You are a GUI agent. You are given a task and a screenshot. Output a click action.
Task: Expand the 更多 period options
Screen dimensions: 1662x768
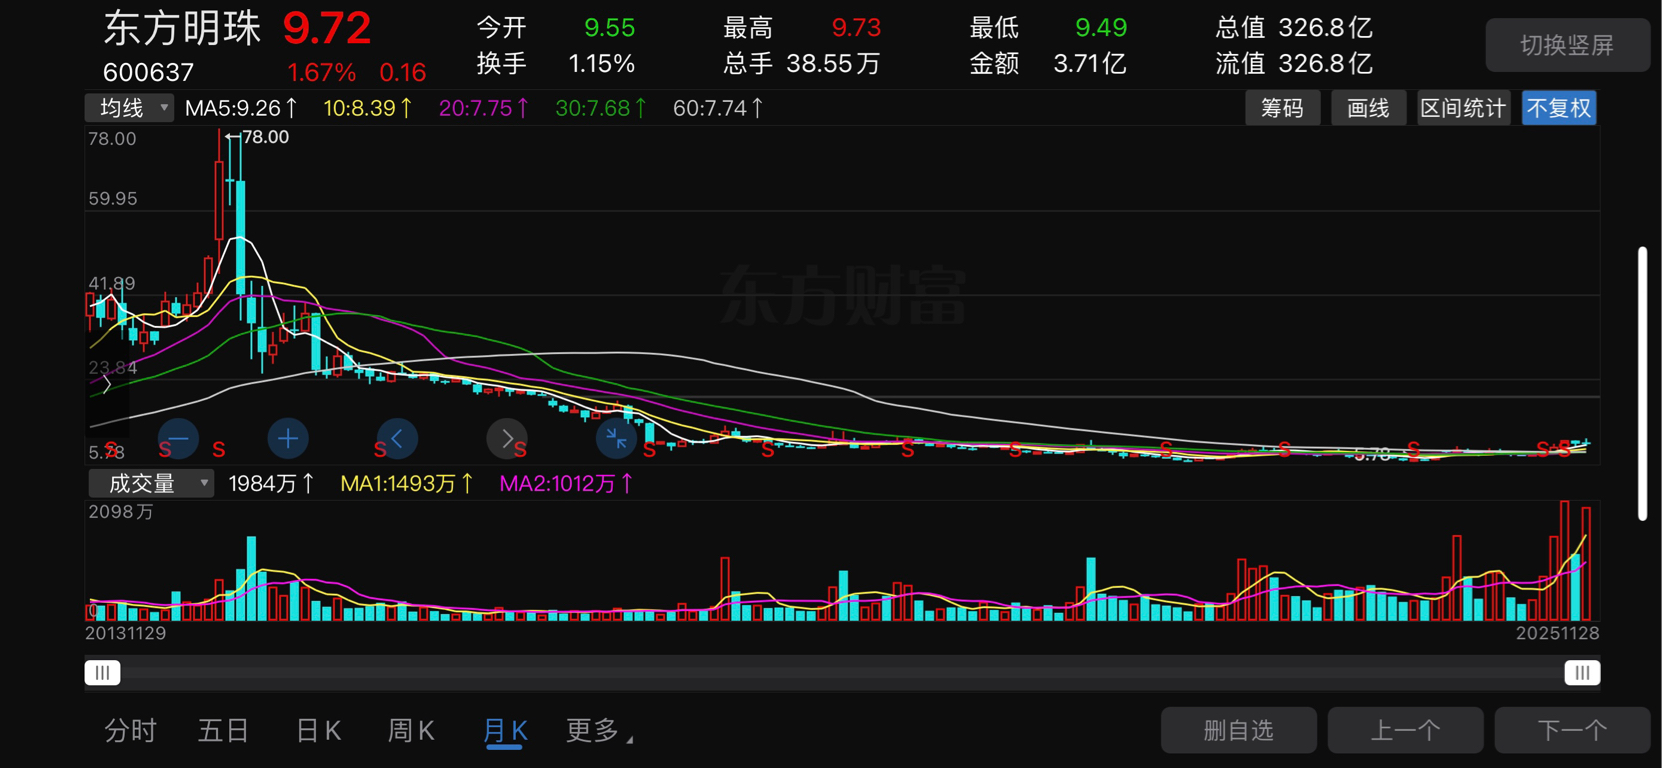(598, 731)
